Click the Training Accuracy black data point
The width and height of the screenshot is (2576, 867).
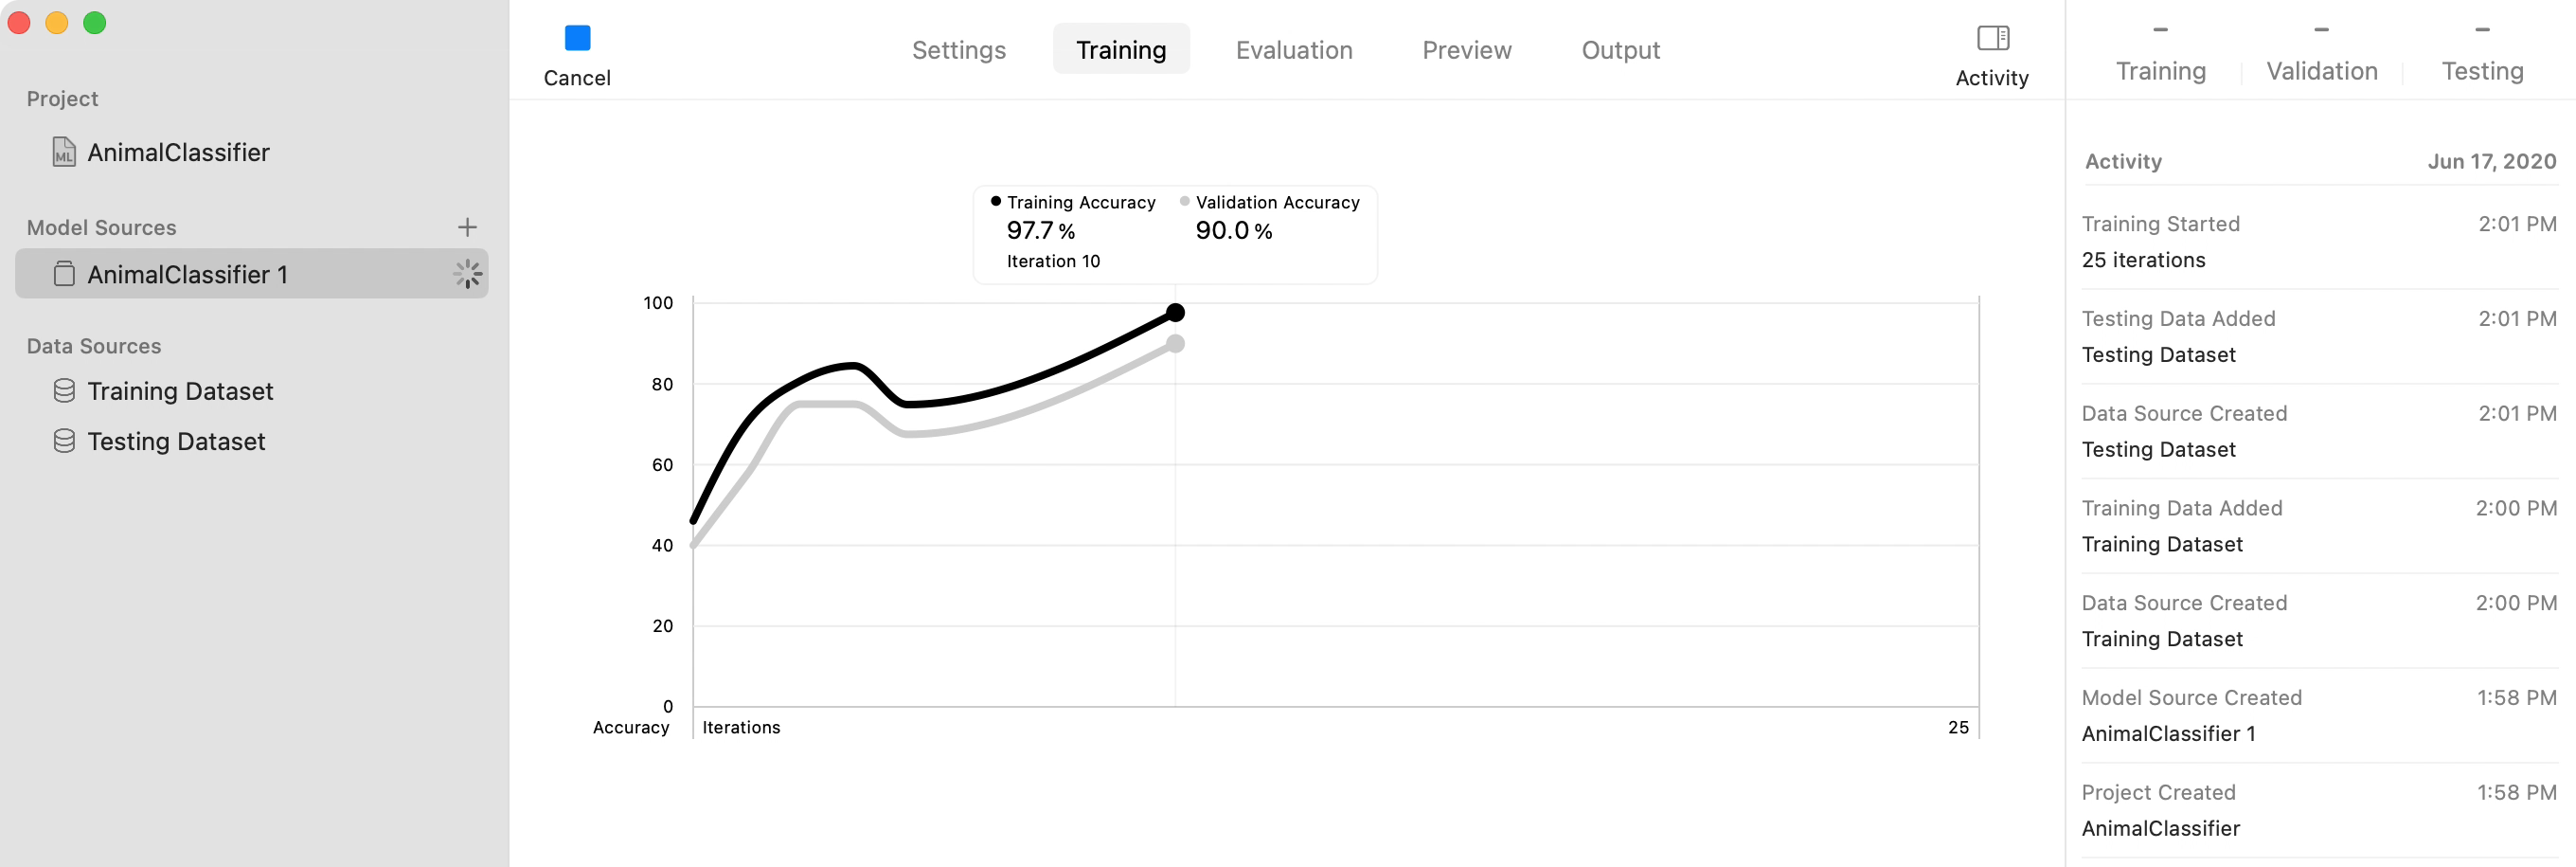[x=1175, y=313]
